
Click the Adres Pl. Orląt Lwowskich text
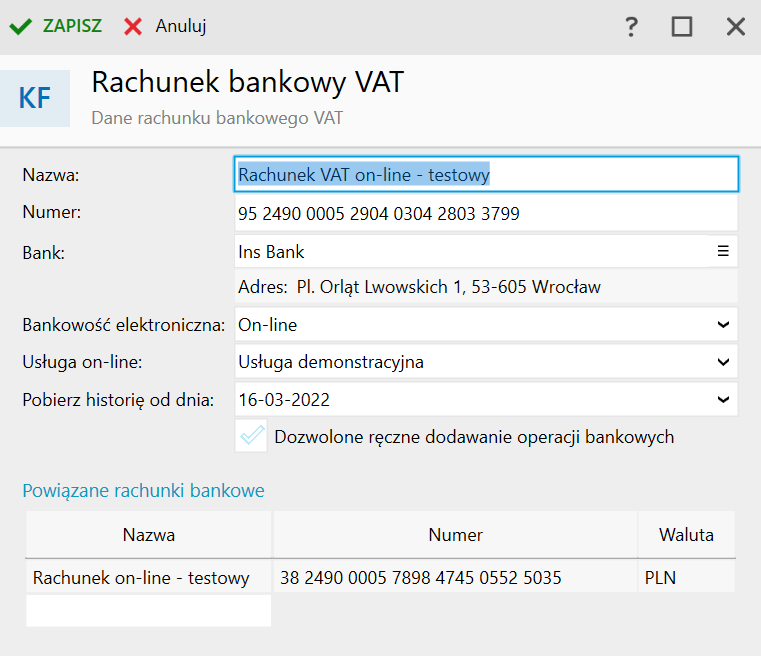point(419,287)
